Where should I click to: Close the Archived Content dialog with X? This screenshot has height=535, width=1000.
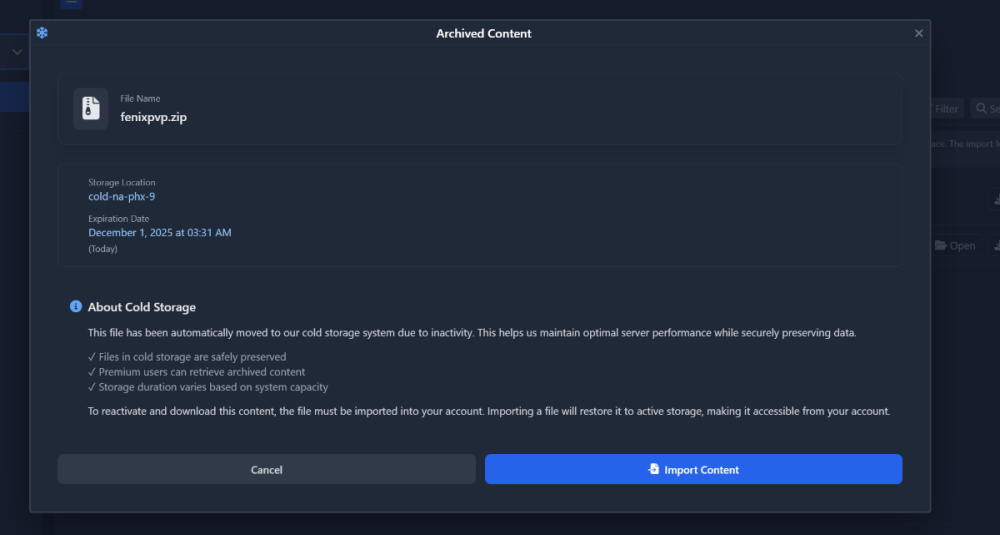pyautogui.click(x=919, y=33)
